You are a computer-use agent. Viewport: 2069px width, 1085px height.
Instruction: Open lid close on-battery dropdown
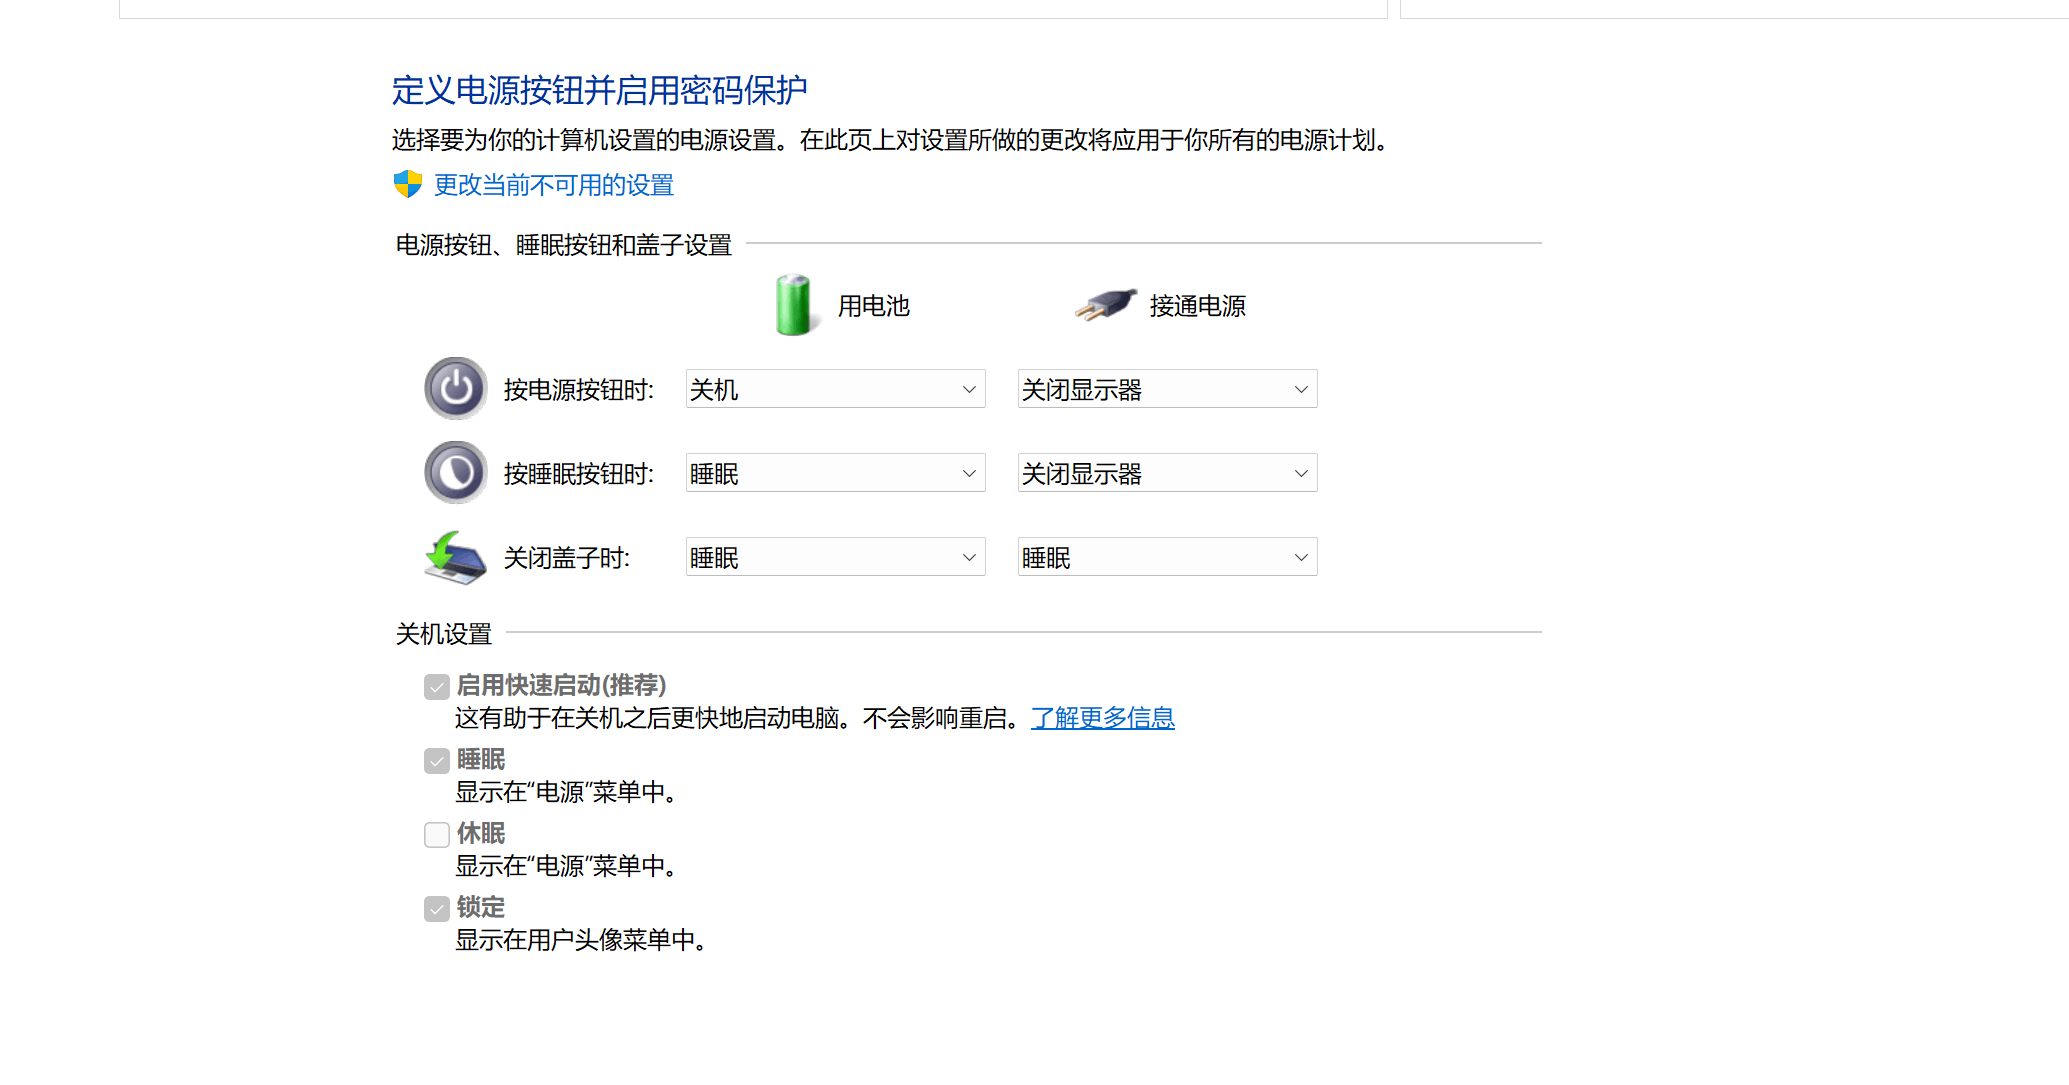835,557
